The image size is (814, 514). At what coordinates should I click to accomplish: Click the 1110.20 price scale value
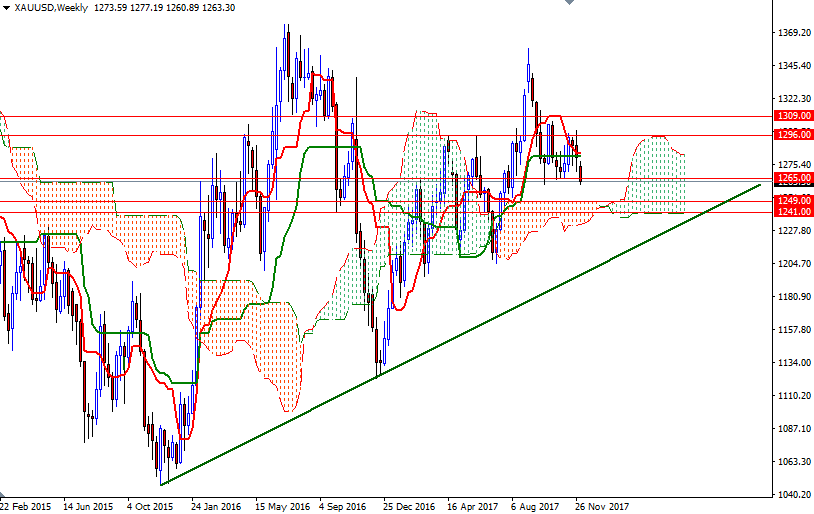tap(794, 396)
